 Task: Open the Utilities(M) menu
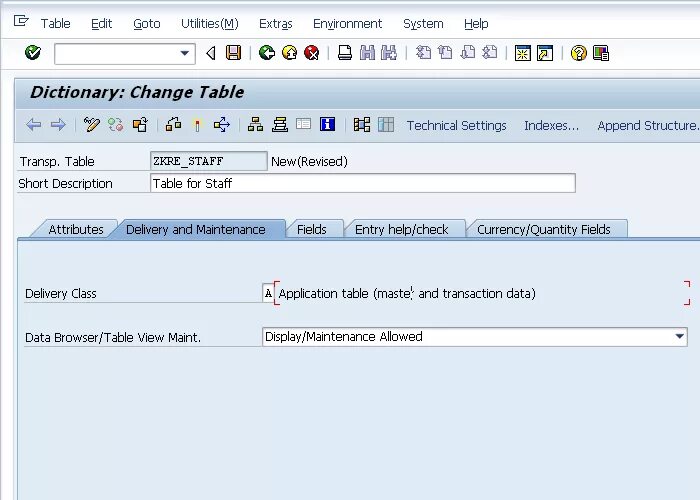click(x=210, y=24)
